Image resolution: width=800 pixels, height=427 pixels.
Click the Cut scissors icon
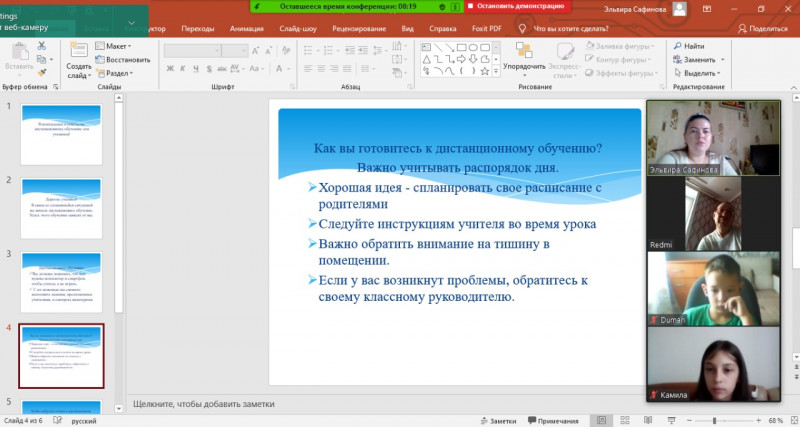pos(42,46)
